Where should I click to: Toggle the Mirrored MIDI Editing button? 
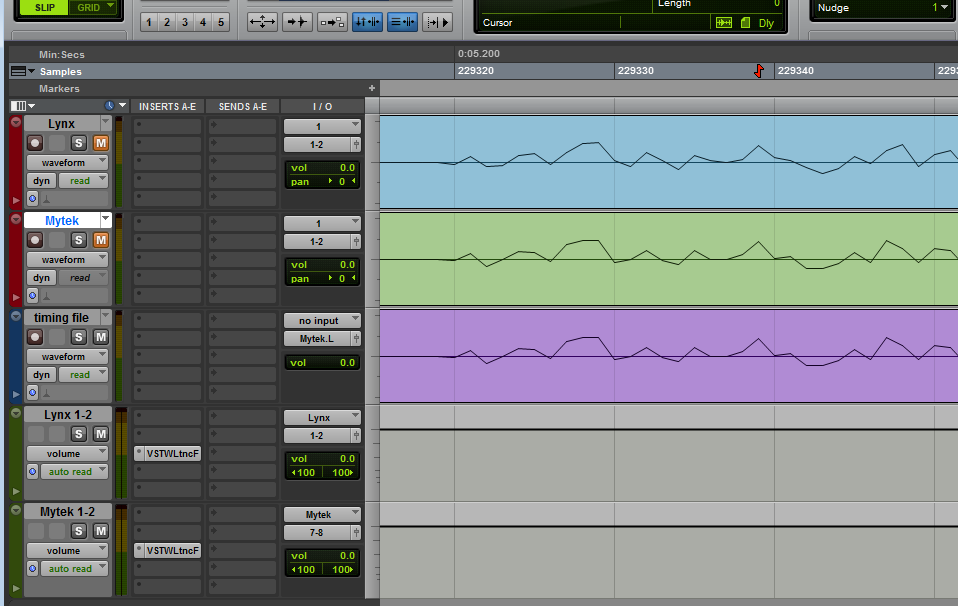point(332,22)
